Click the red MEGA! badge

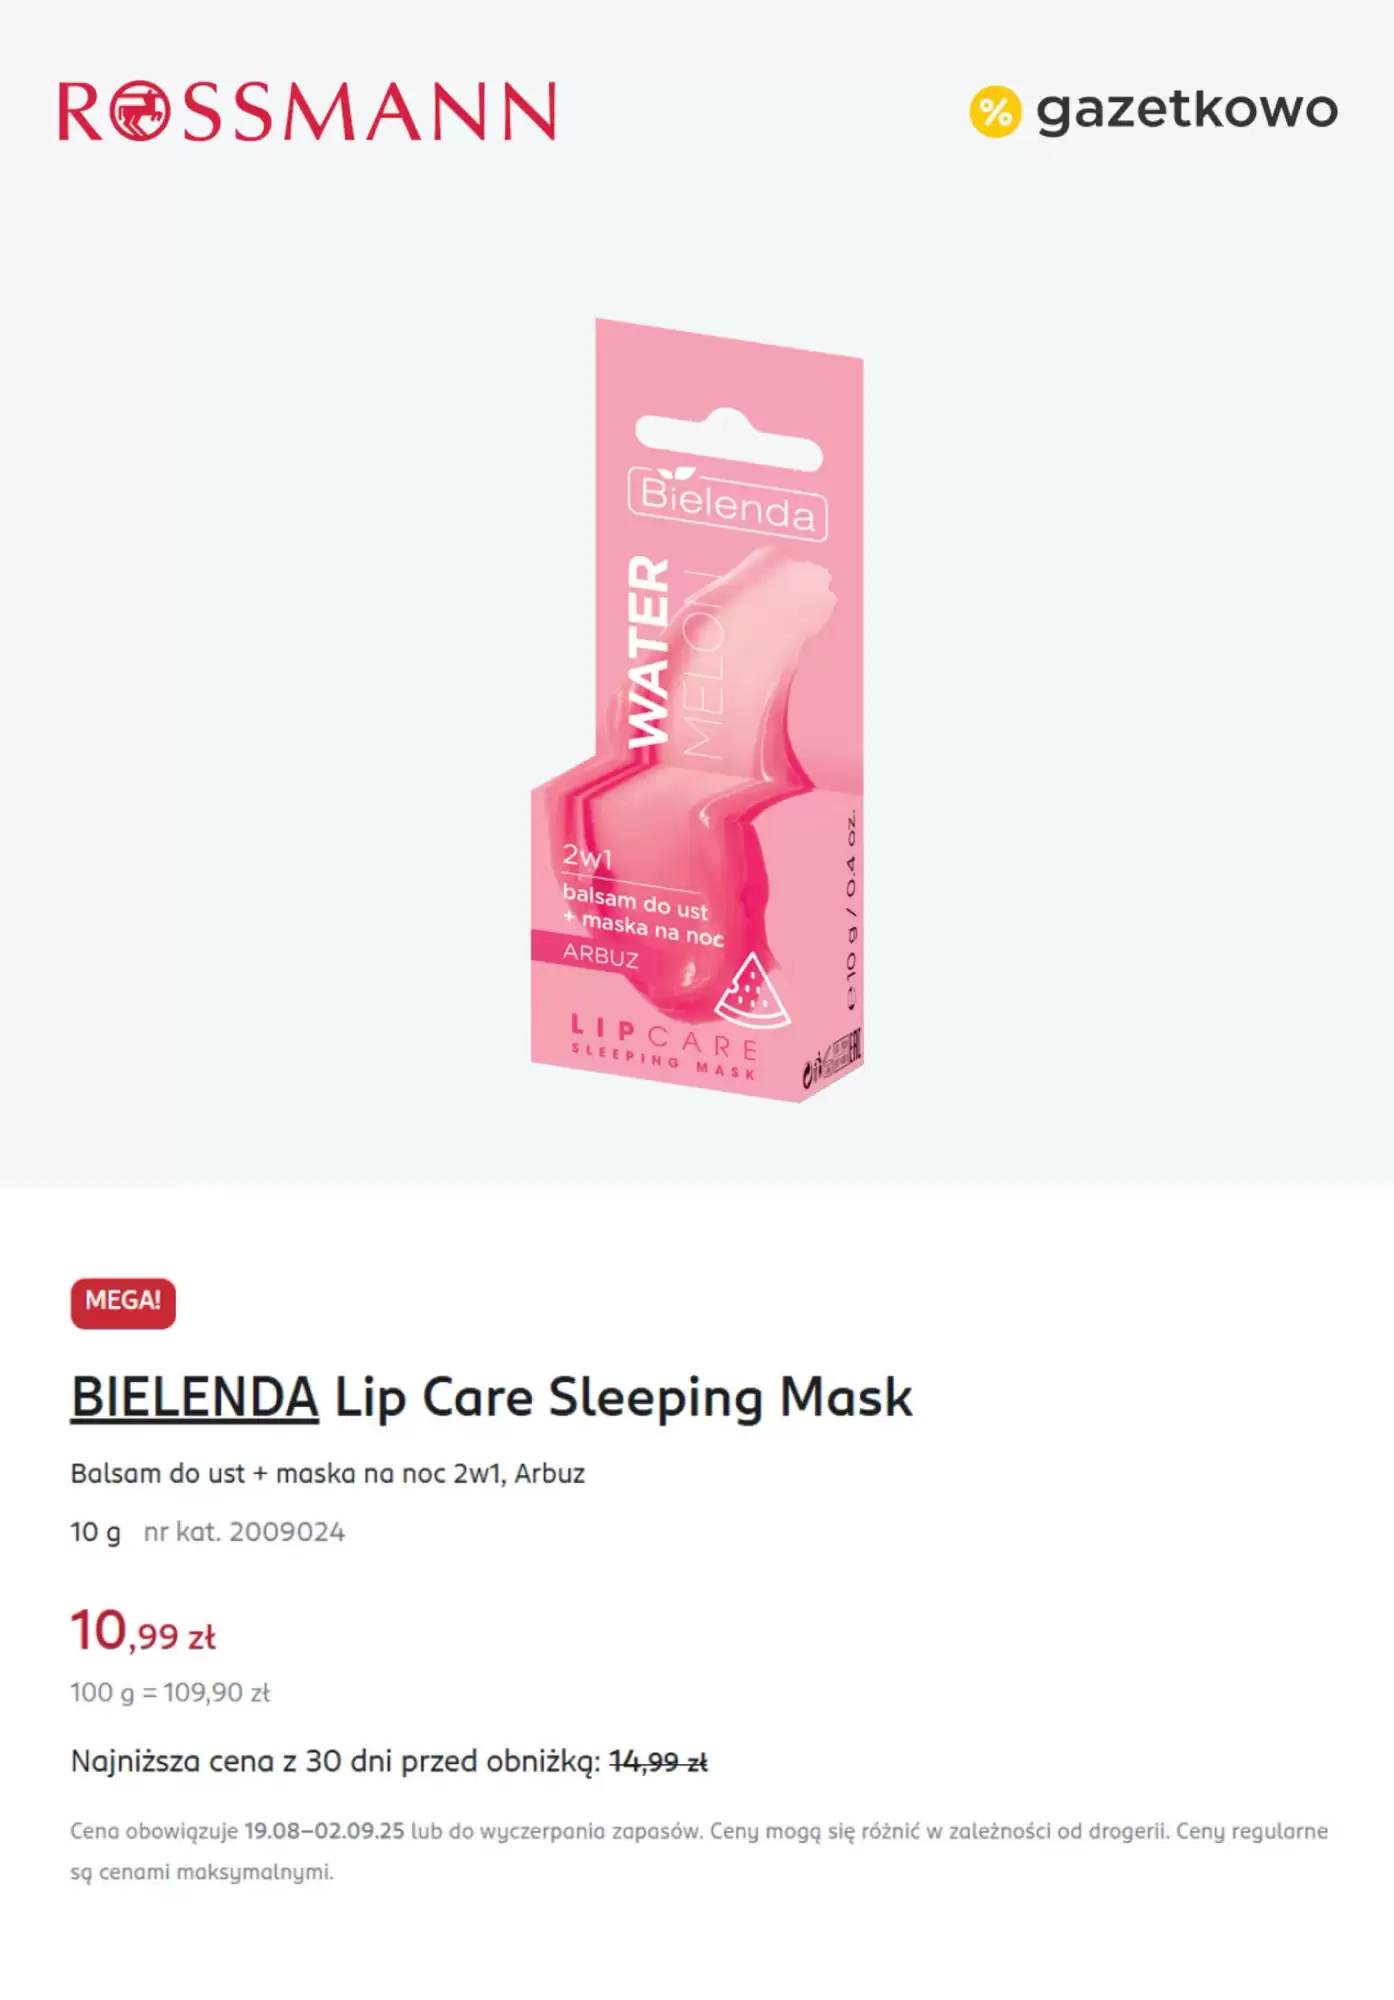tap(123, 1303)
